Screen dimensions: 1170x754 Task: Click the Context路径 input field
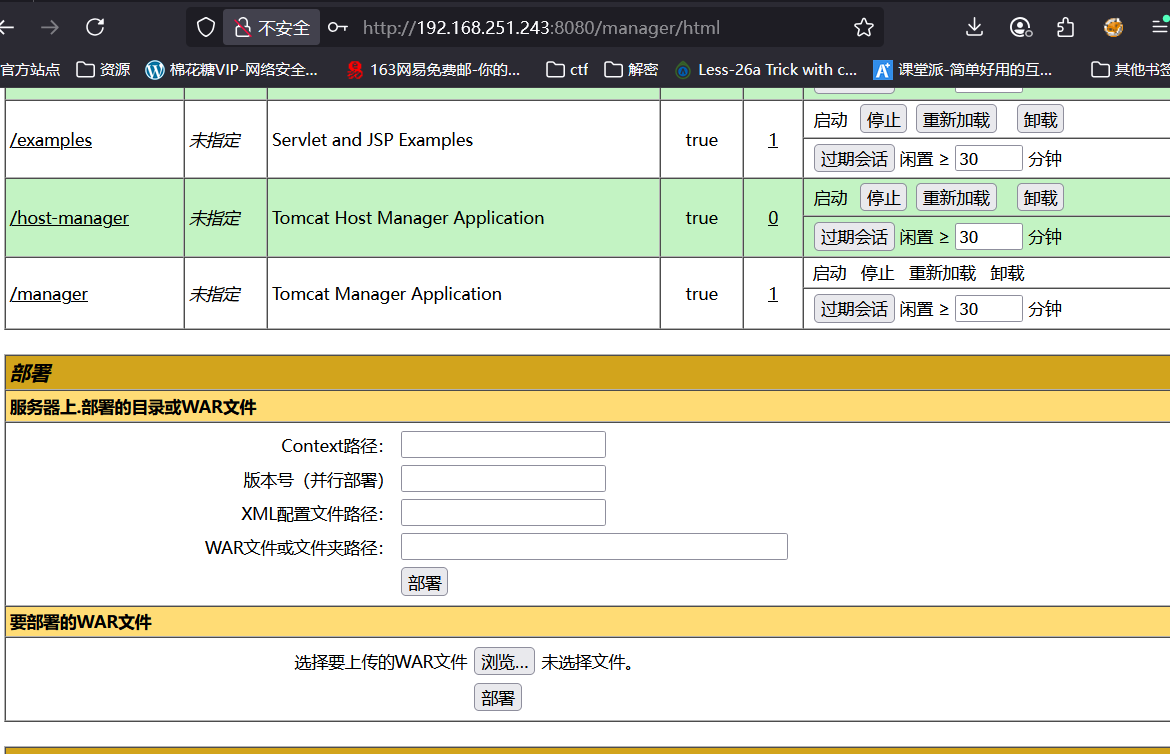[x=503, y=444]
